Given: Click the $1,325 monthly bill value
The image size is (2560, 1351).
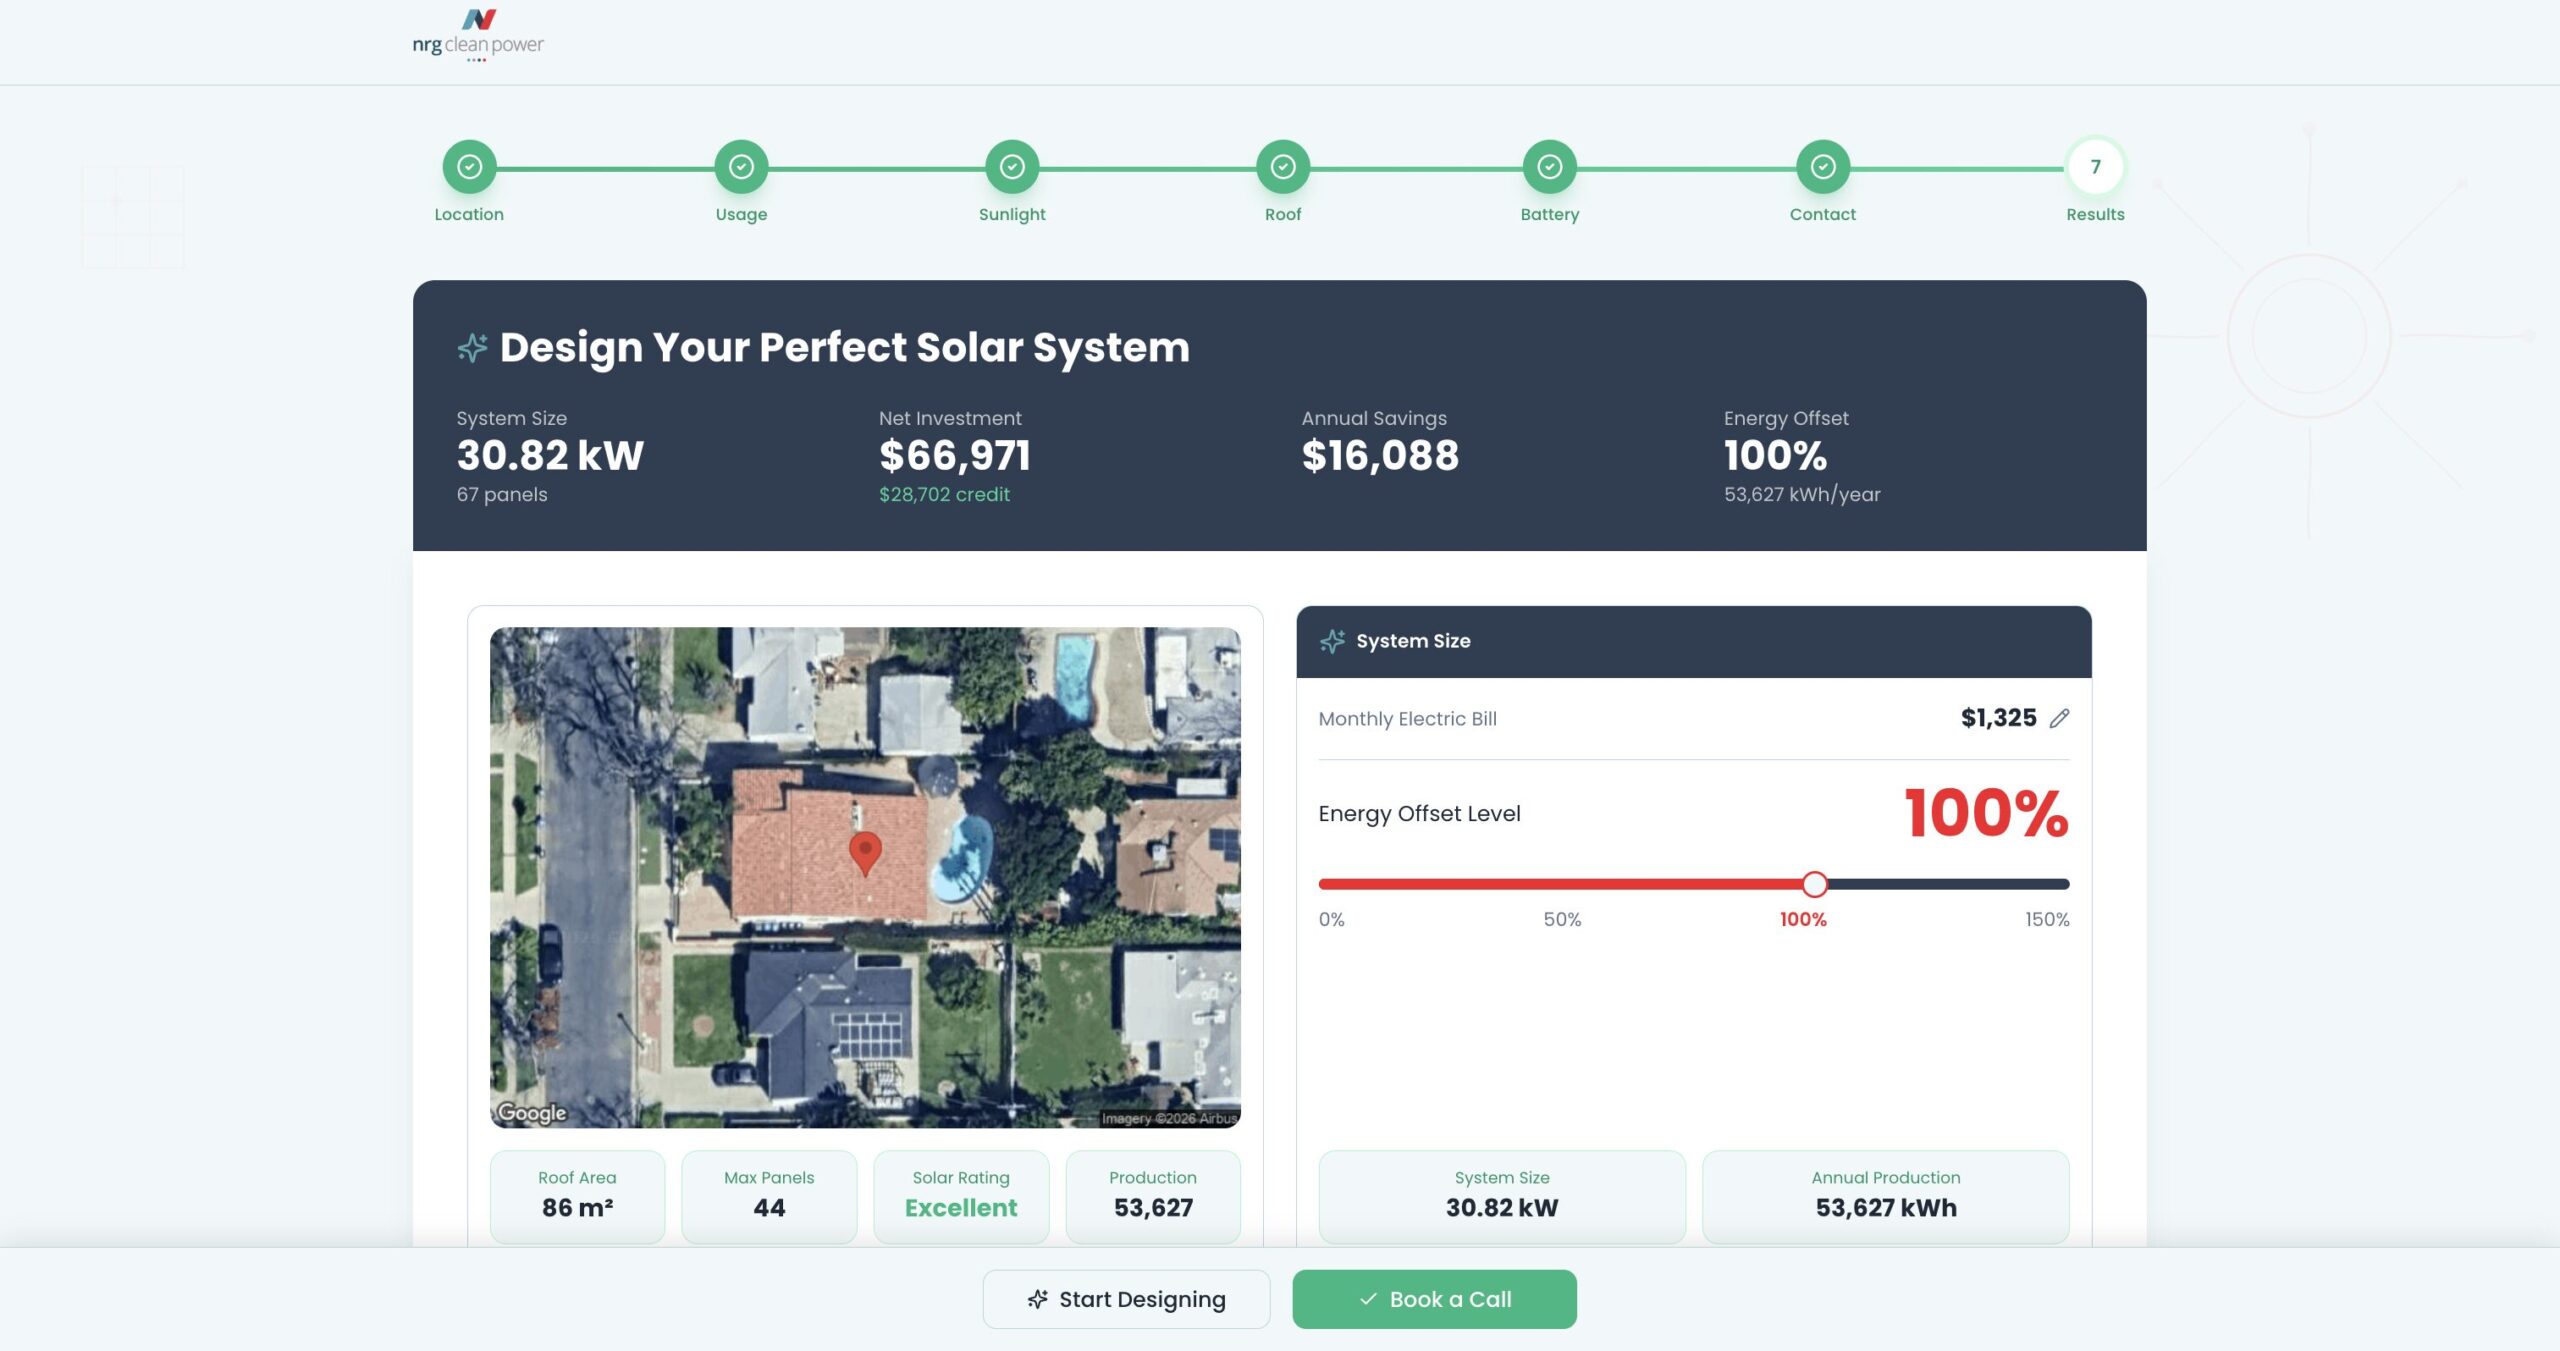Looking at the screenshot, I should [x=1998, y=718].
